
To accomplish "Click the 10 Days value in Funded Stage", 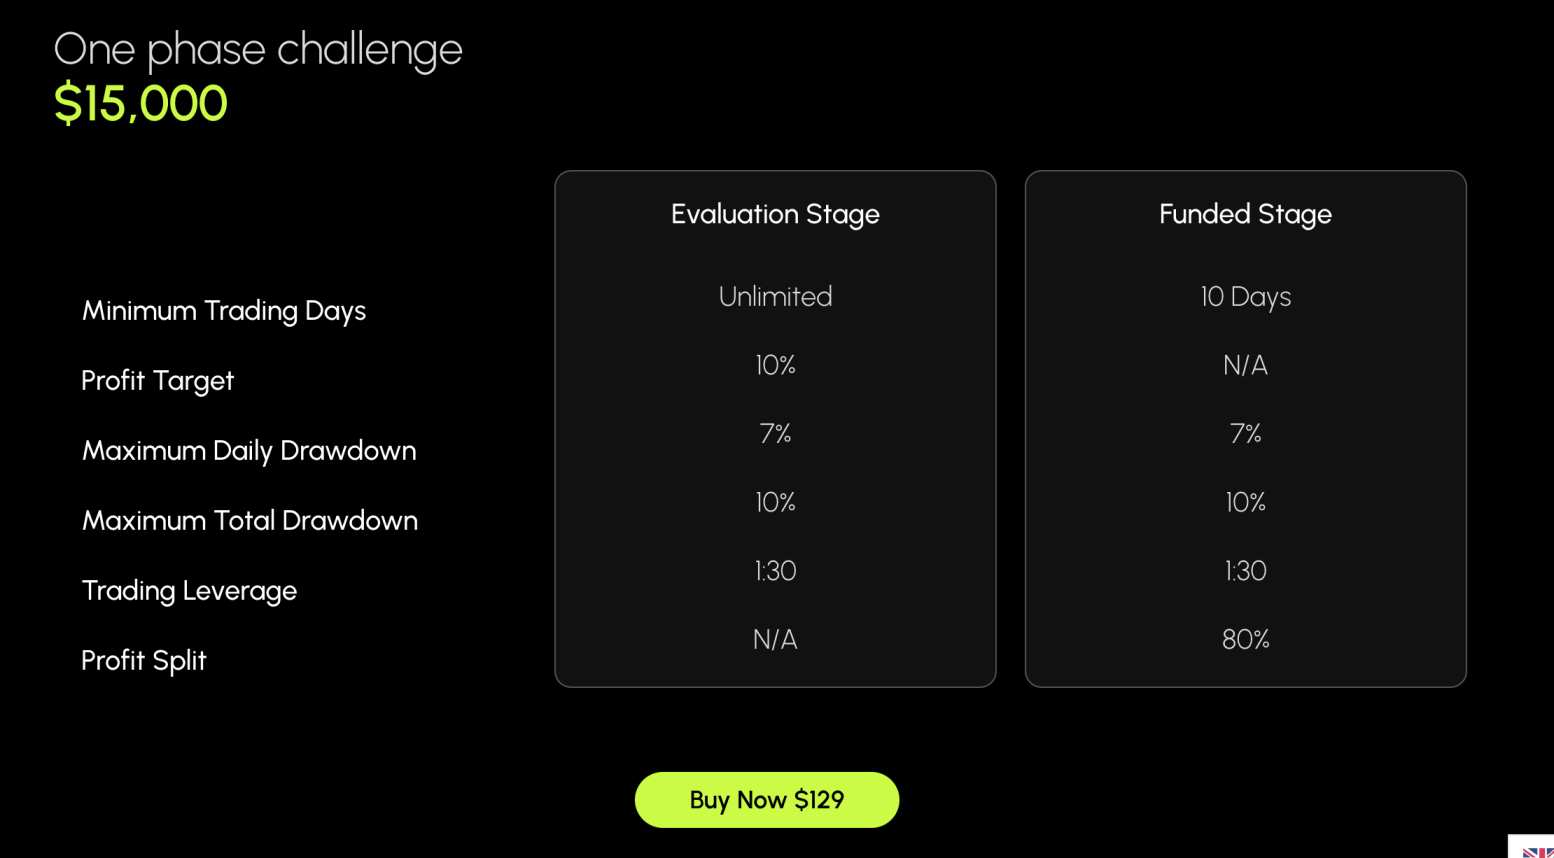I will 1245,297.
